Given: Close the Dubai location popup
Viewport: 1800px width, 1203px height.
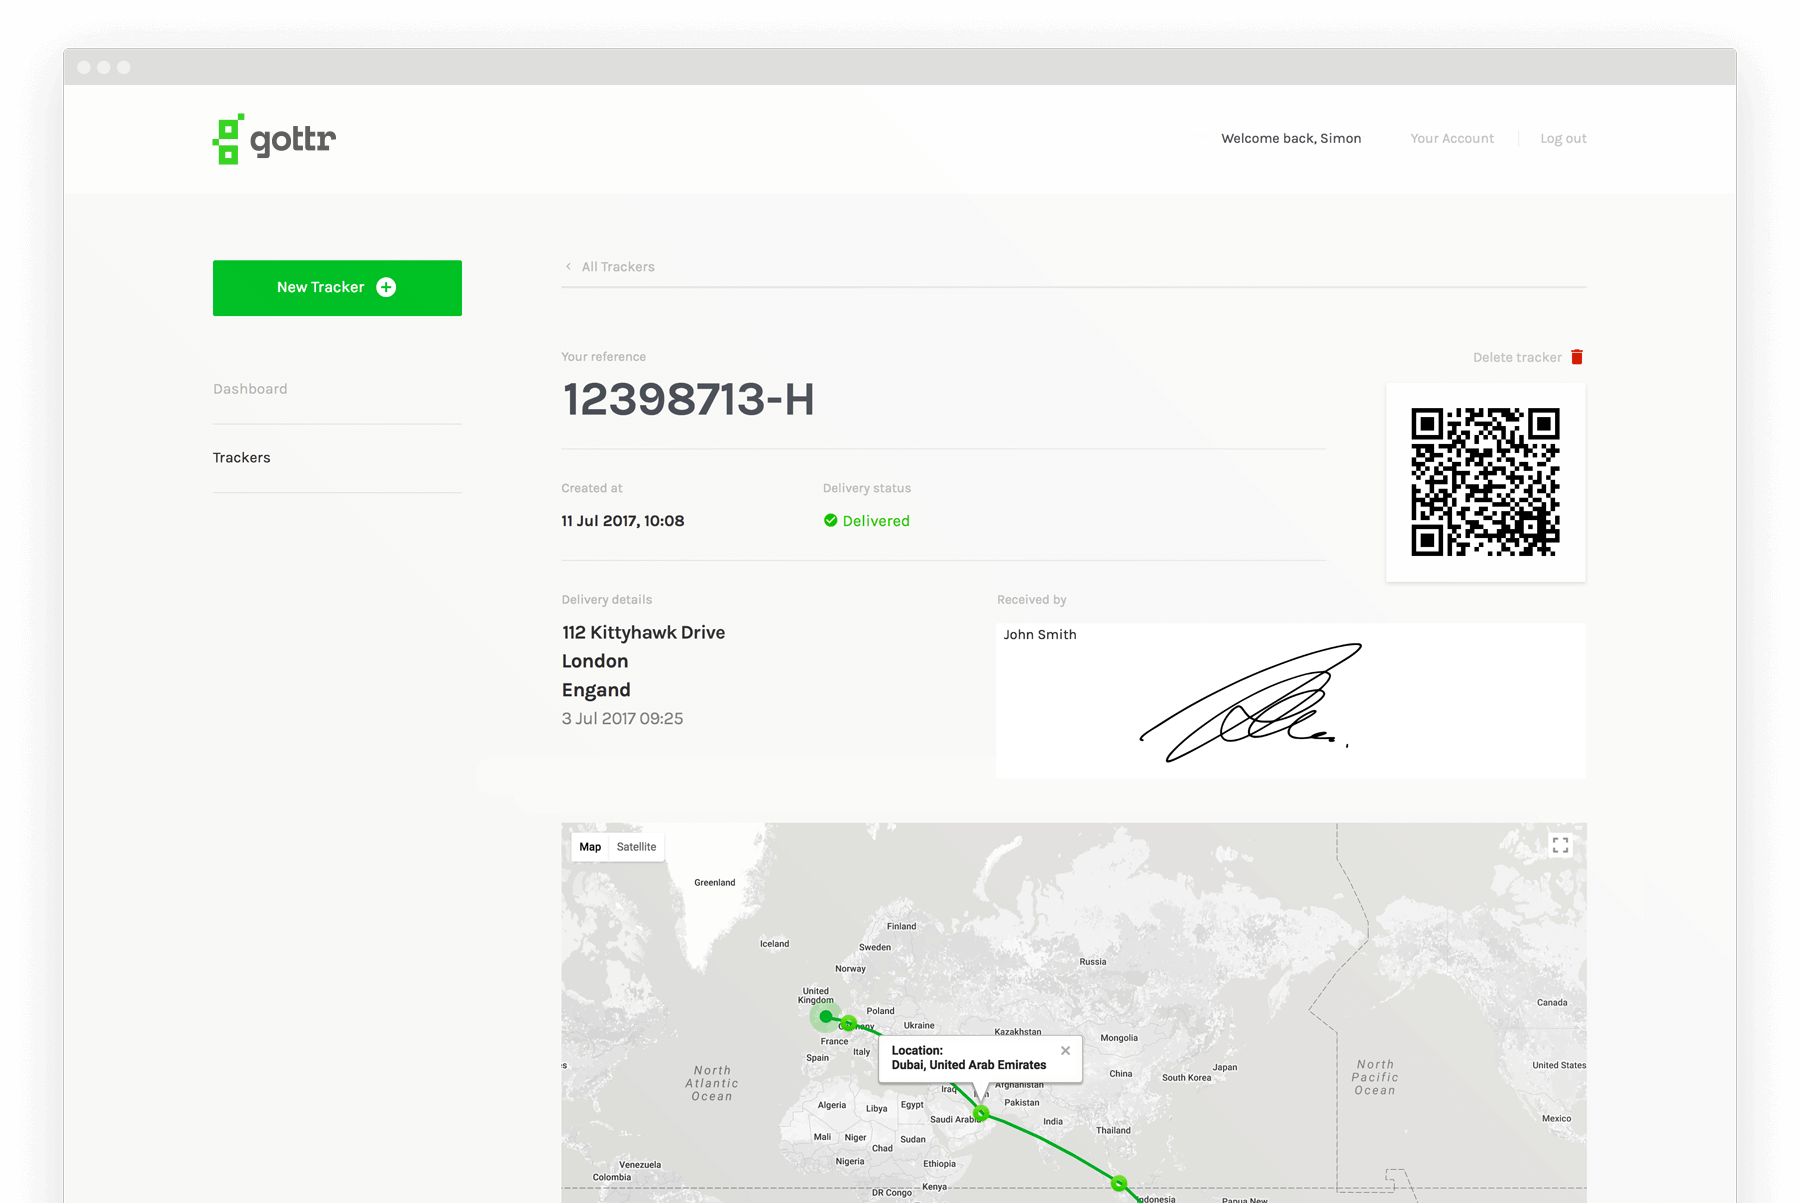Looking at the screenshot, I should click(1065, 1051).
